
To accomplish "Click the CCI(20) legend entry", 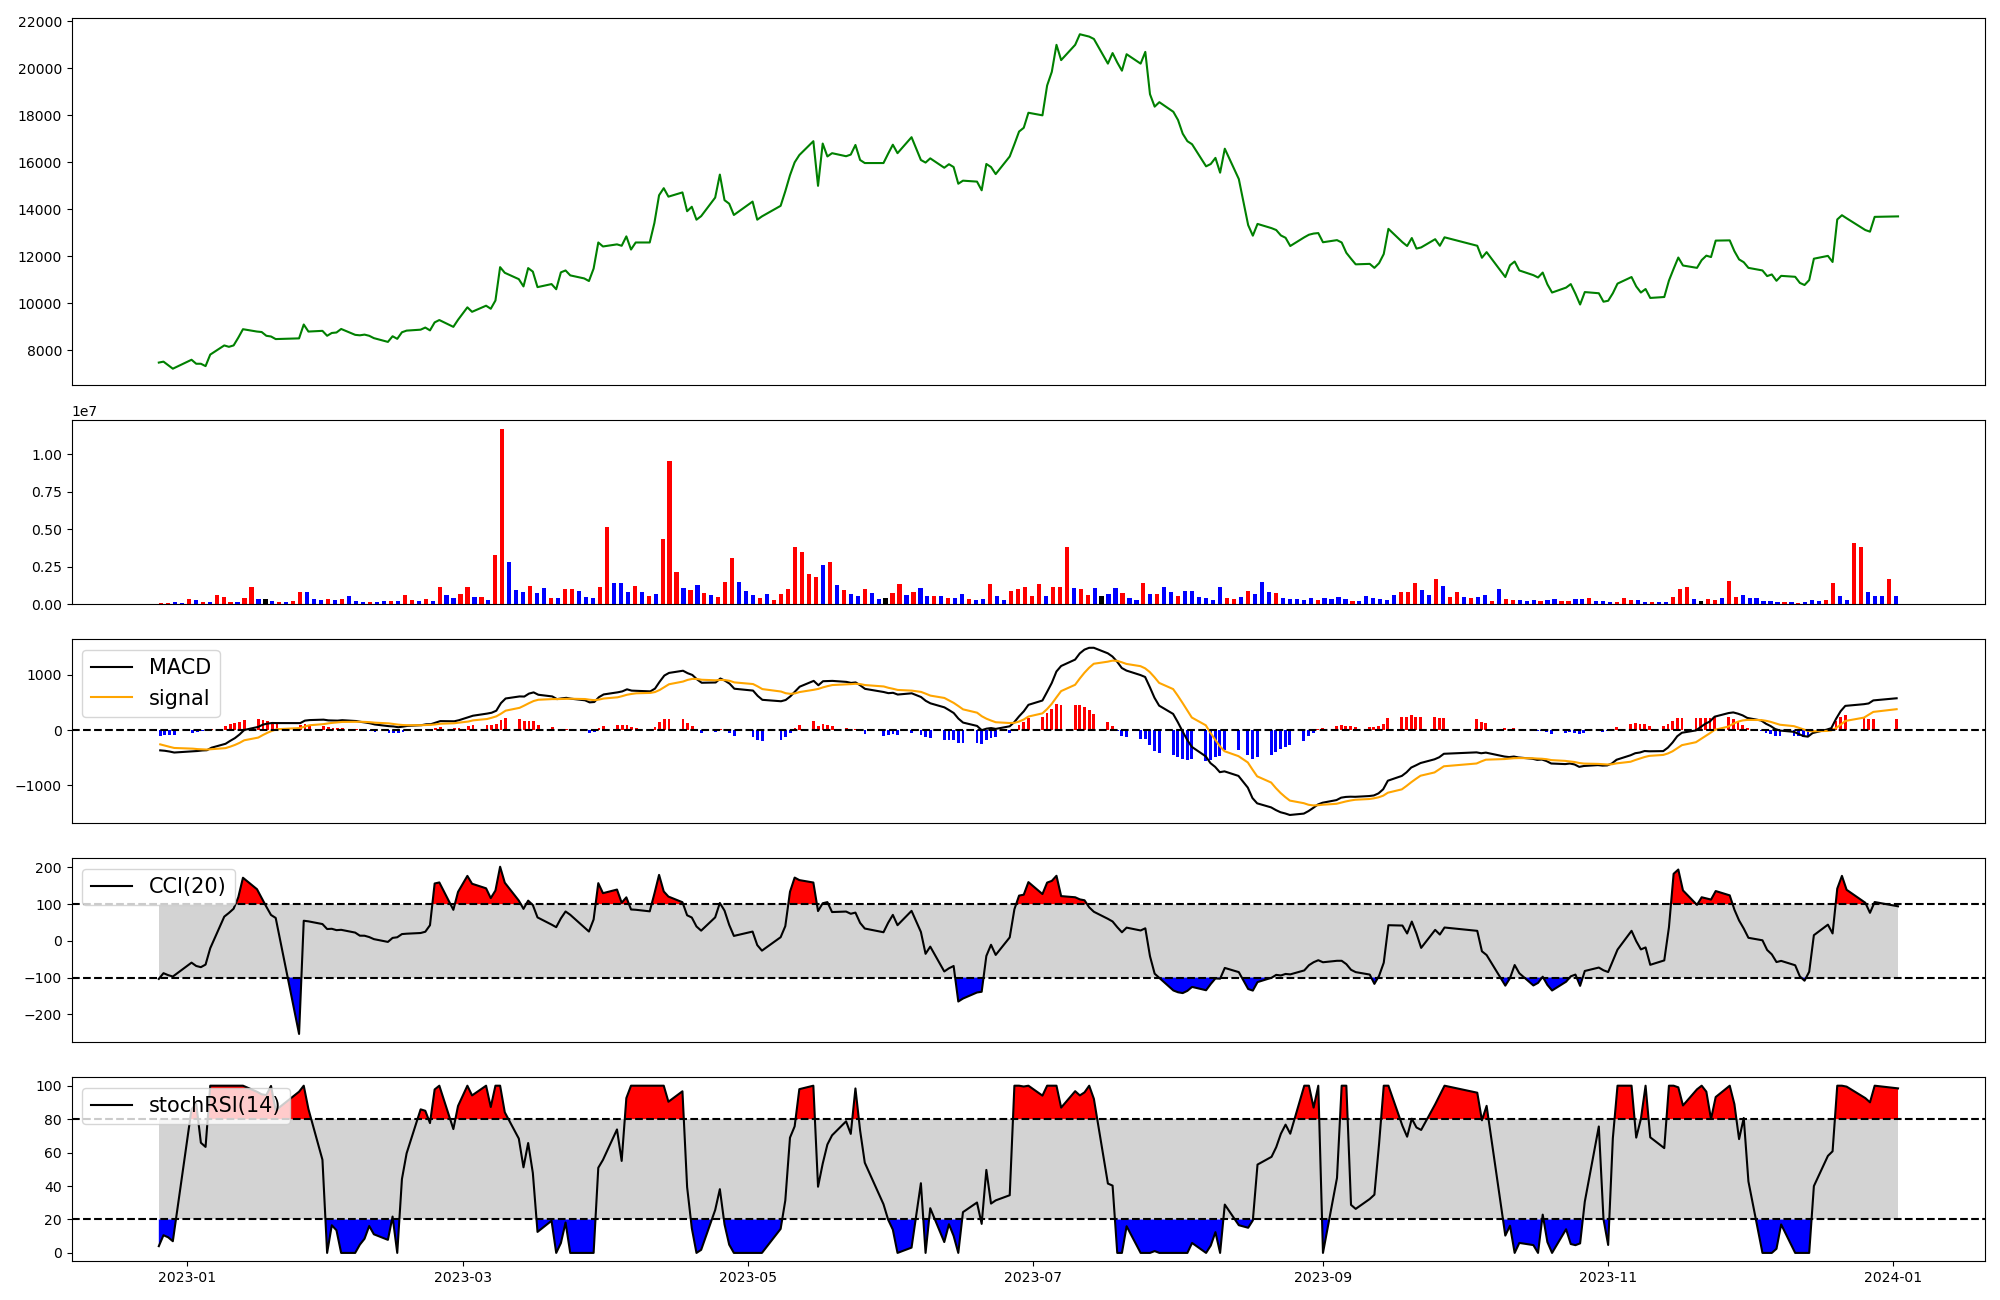I will (186, 886).
